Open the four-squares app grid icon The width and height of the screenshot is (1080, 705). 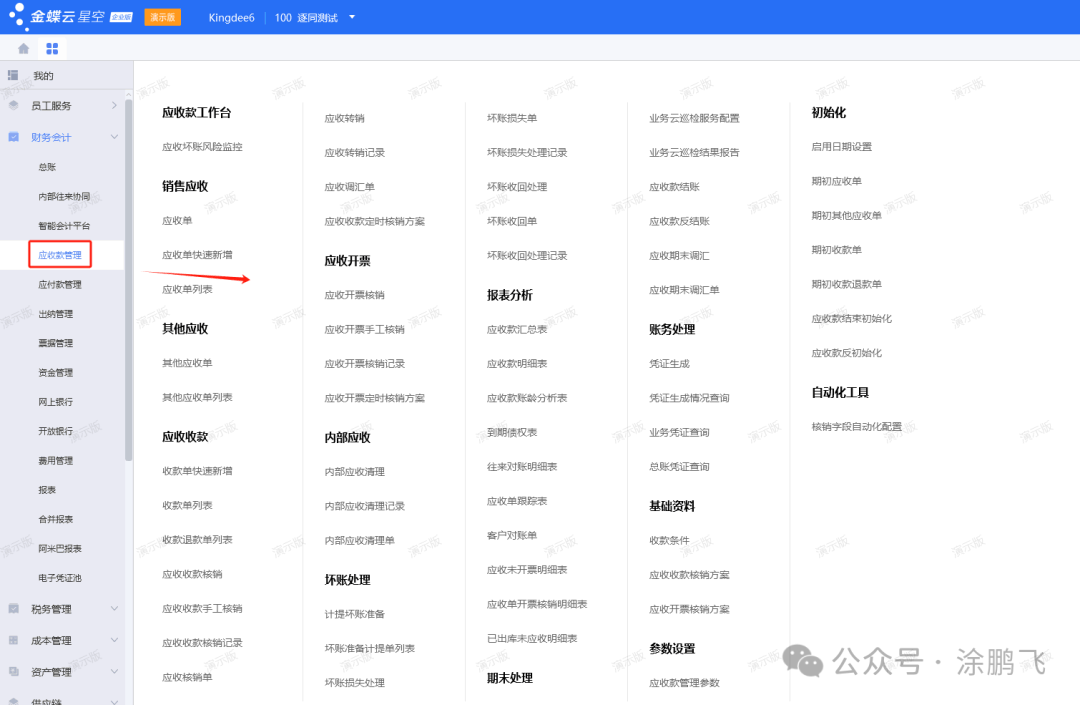pos(52,48)
